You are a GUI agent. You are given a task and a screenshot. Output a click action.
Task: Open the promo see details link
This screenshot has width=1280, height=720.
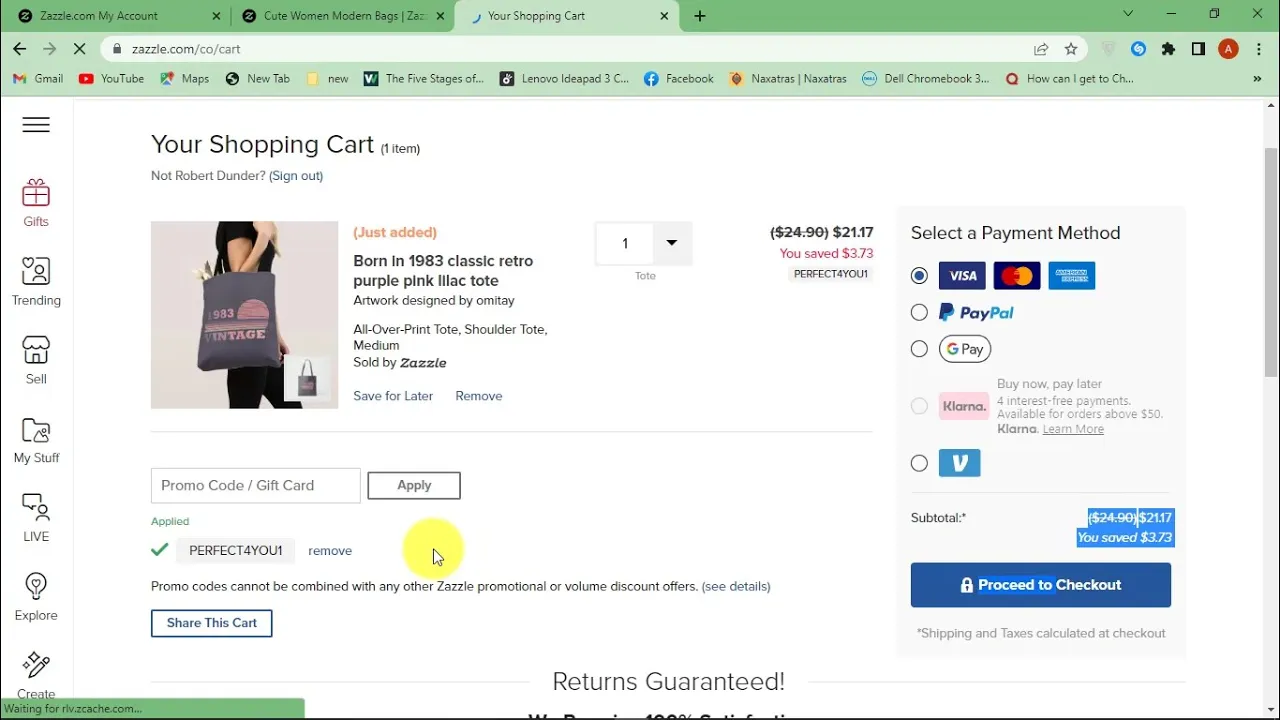[x=736, y=587]
